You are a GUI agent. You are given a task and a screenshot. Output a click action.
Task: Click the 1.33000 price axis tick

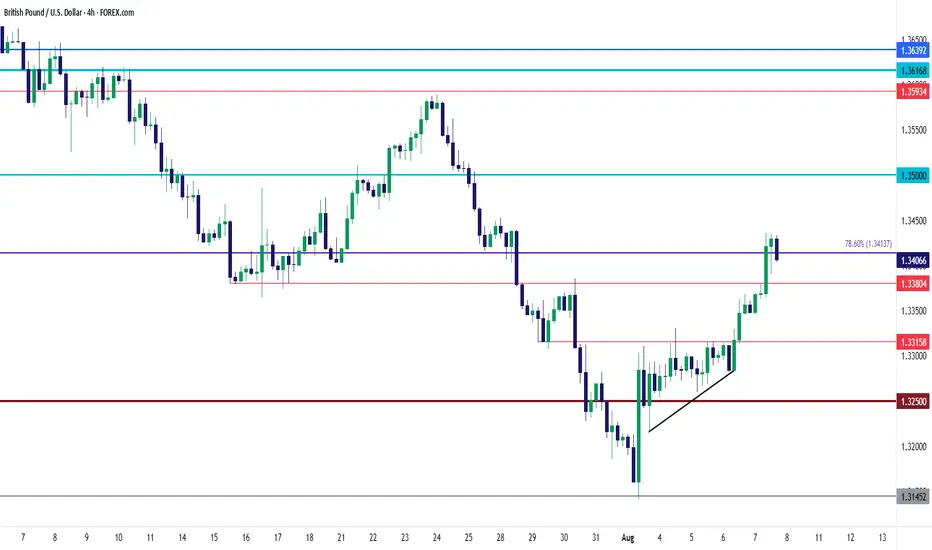(x=914, y=356)
